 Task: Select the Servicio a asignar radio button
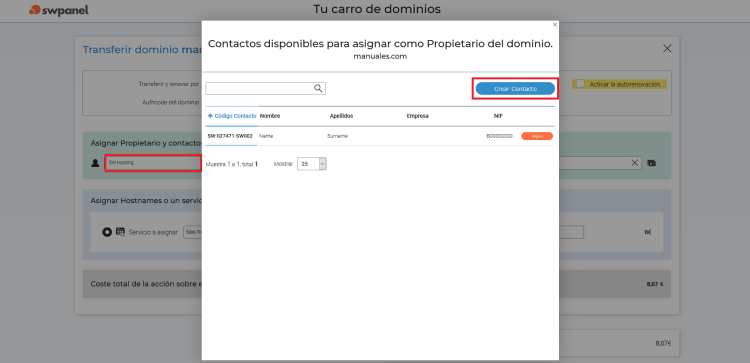pos(107,232)
